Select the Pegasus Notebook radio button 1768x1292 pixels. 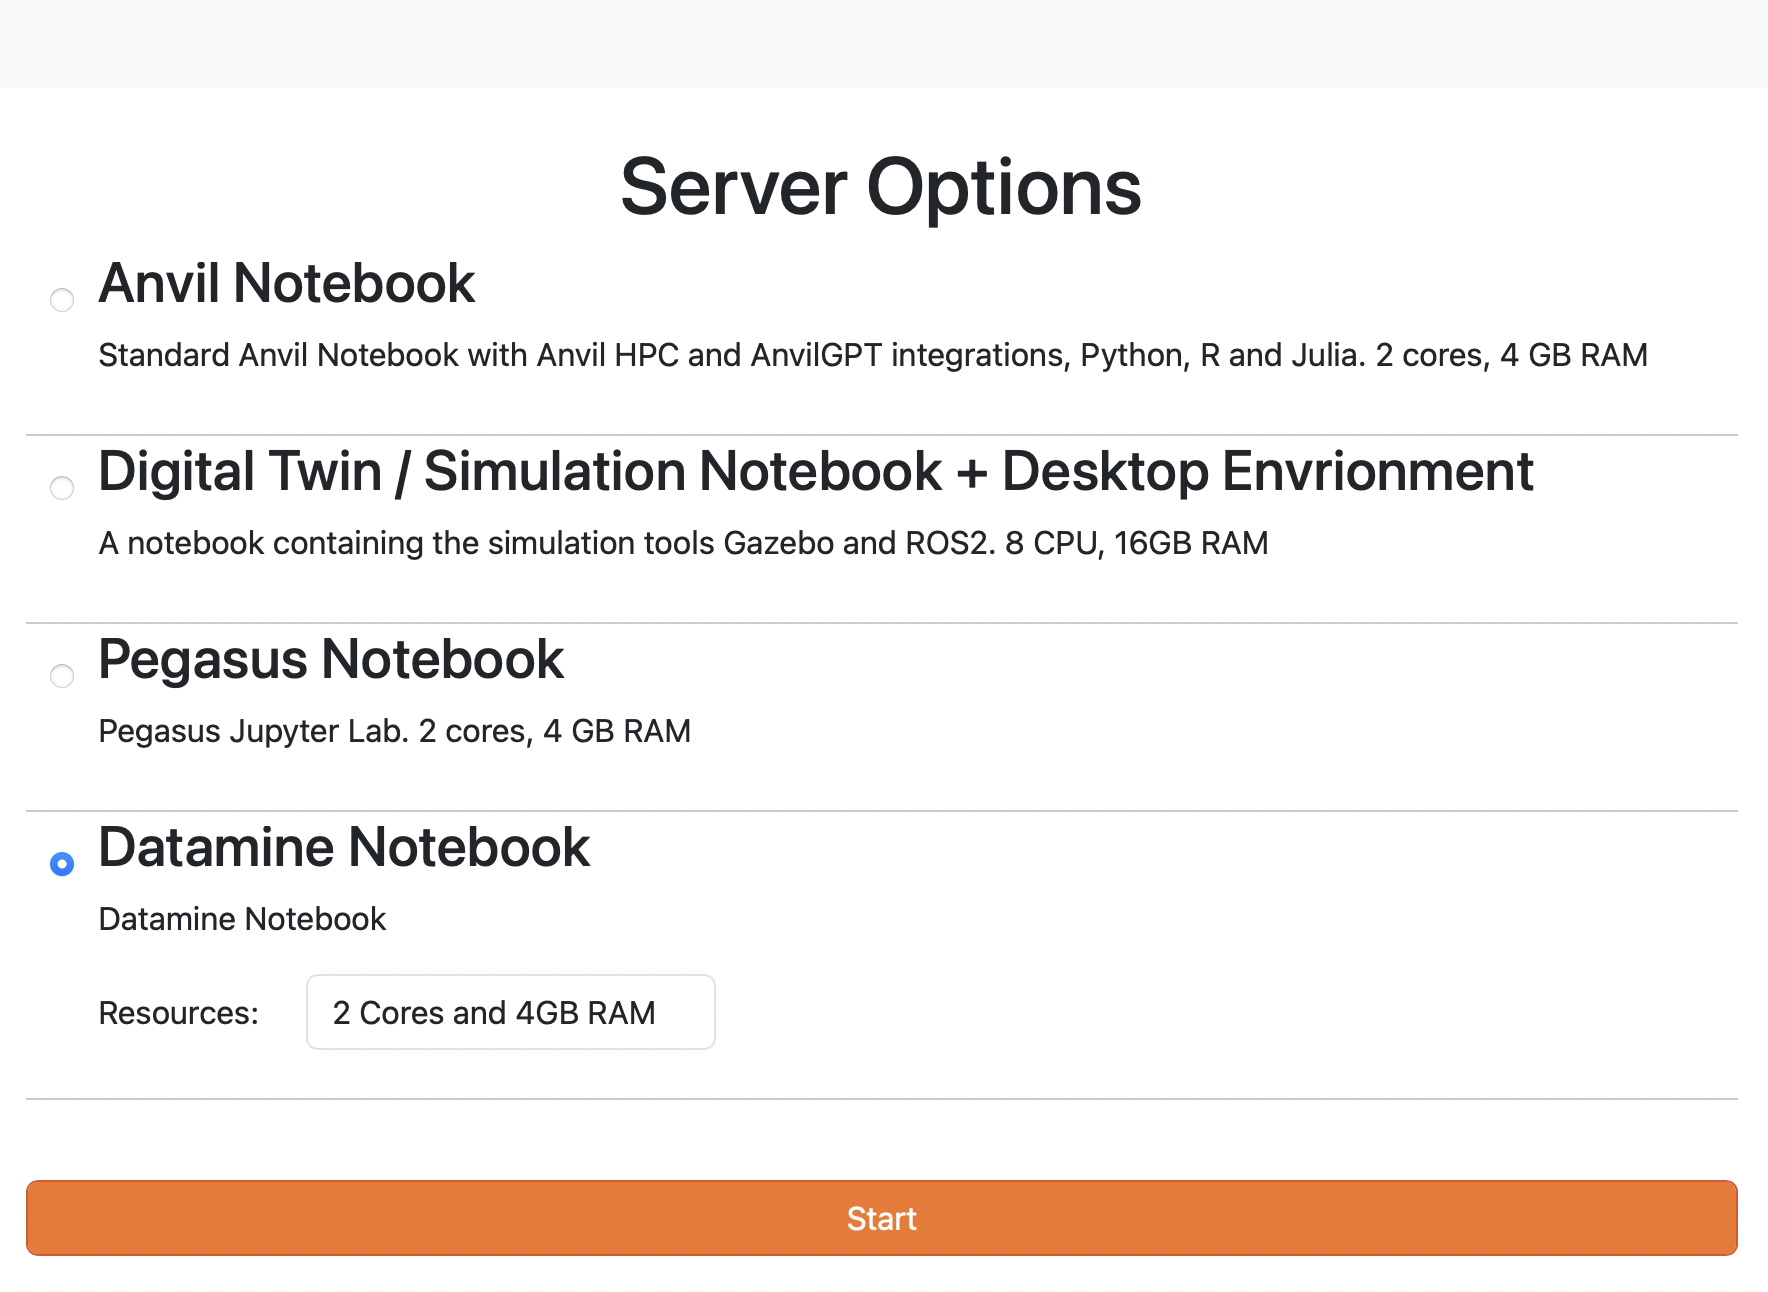pyautogui.click(x=62, y=675)
